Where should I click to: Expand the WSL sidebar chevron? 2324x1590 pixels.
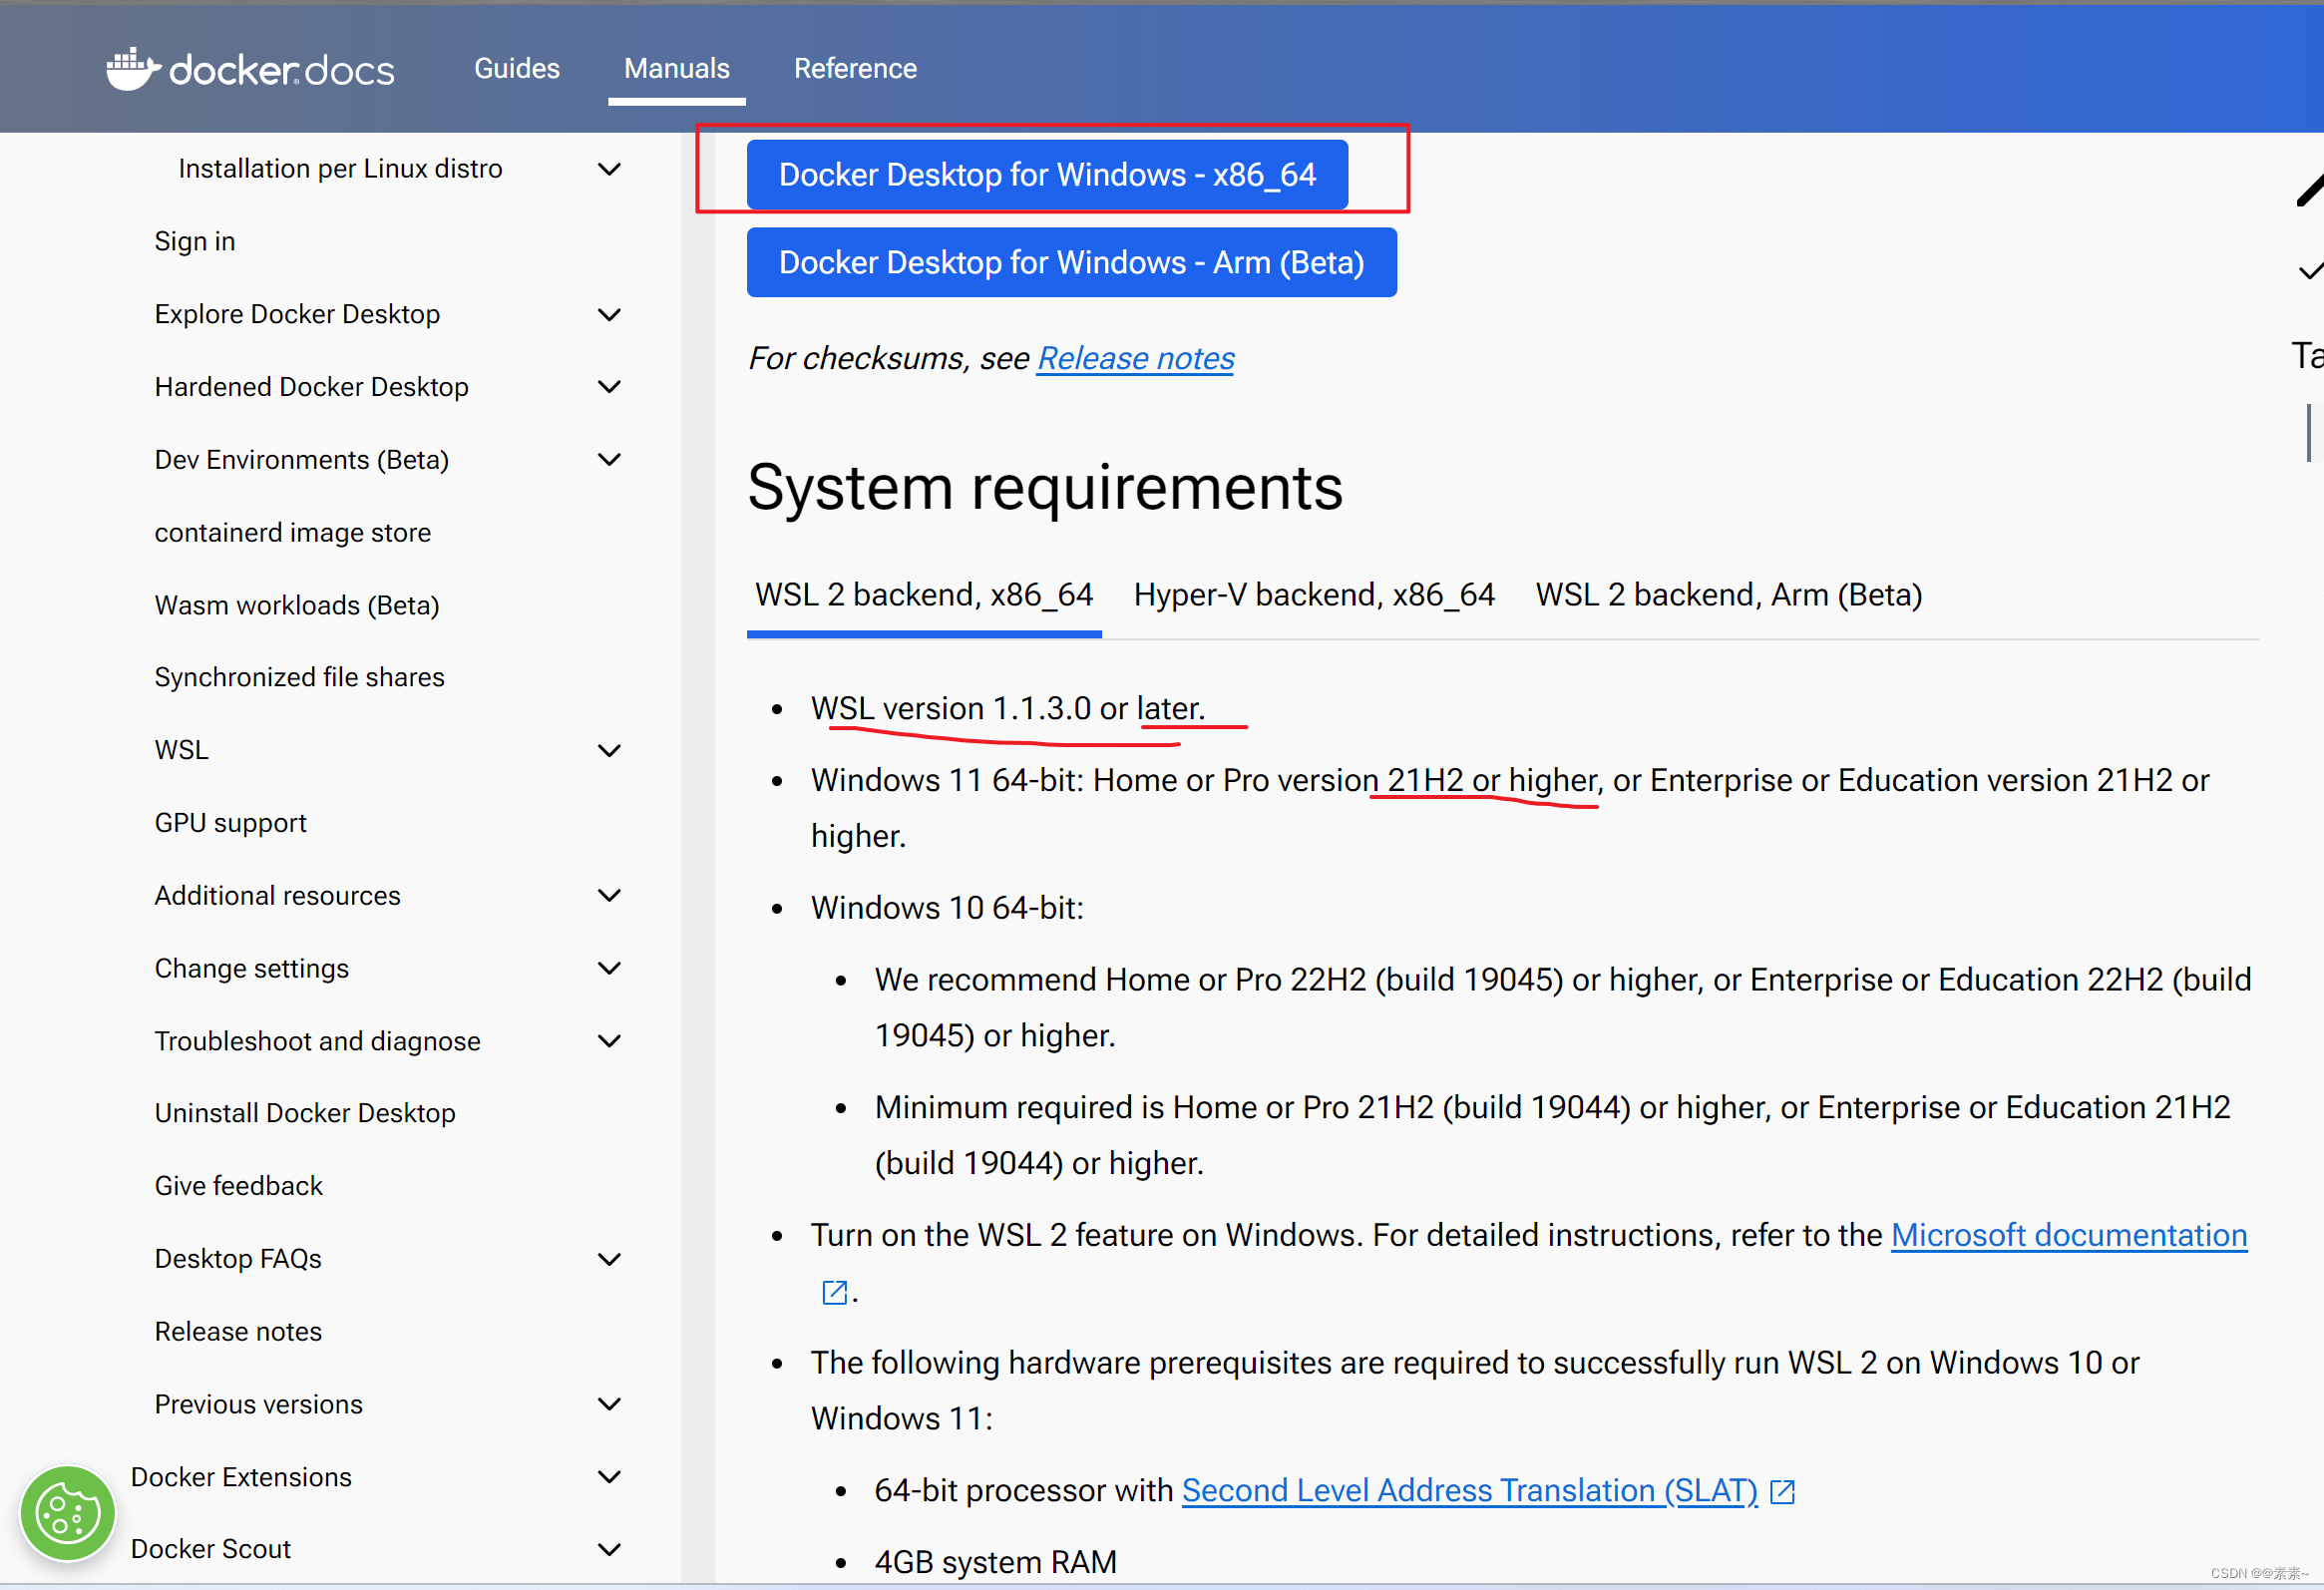pos(609,751)
